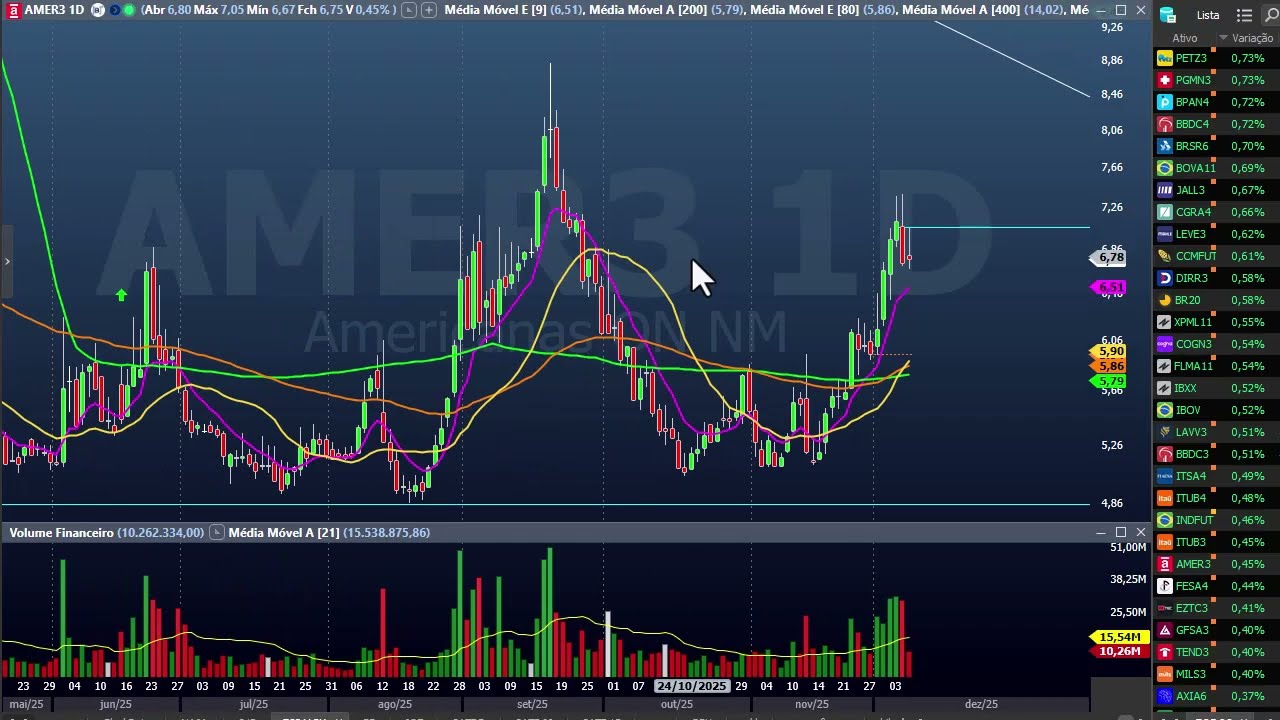Click the ITUB4 Itaú logo icon

click(x=1164, y=498)
